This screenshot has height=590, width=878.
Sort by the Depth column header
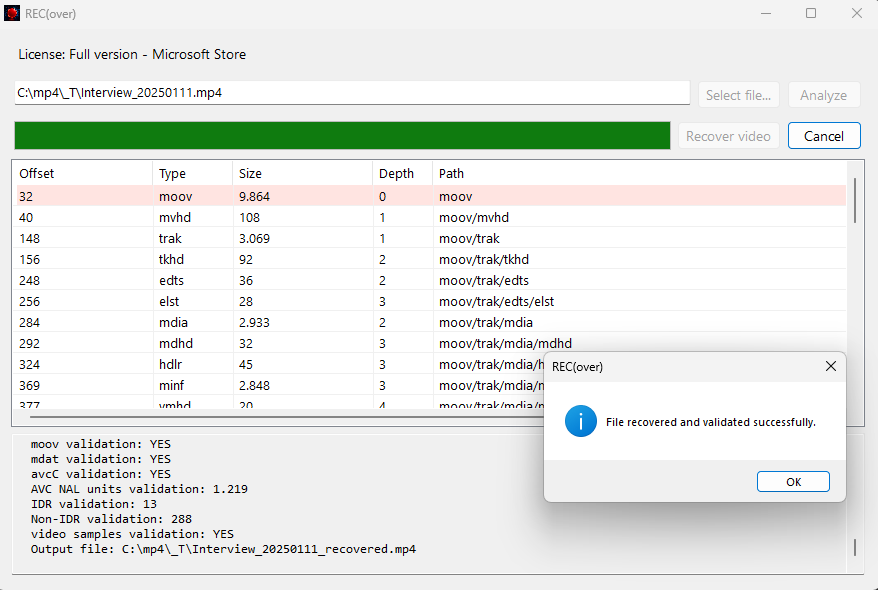tap(403, 174)
